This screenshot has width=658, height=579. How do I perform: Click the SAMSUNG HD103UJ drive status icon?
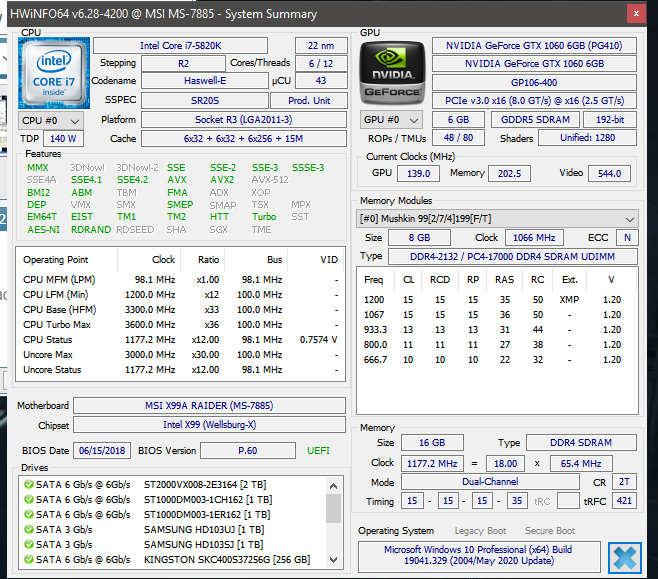click(29, 529)
